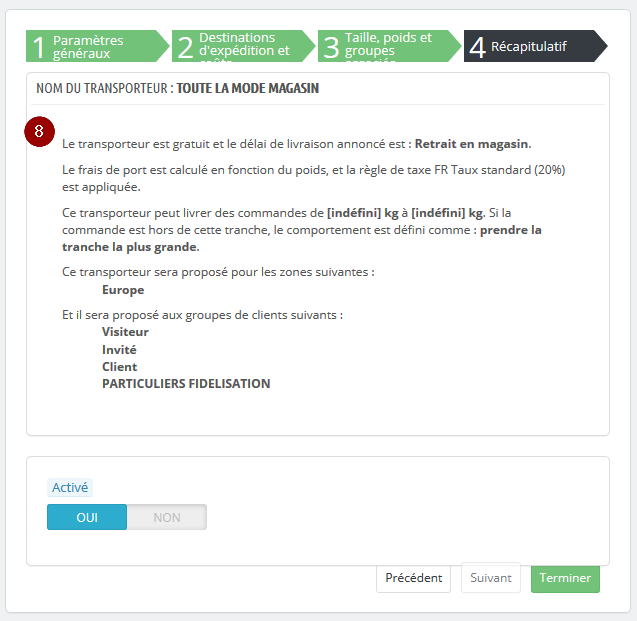Viewport: 637px width, 621px height.
Task: Click the Europe zone entry
Action: pyautogui.click(x=123, y=290)
